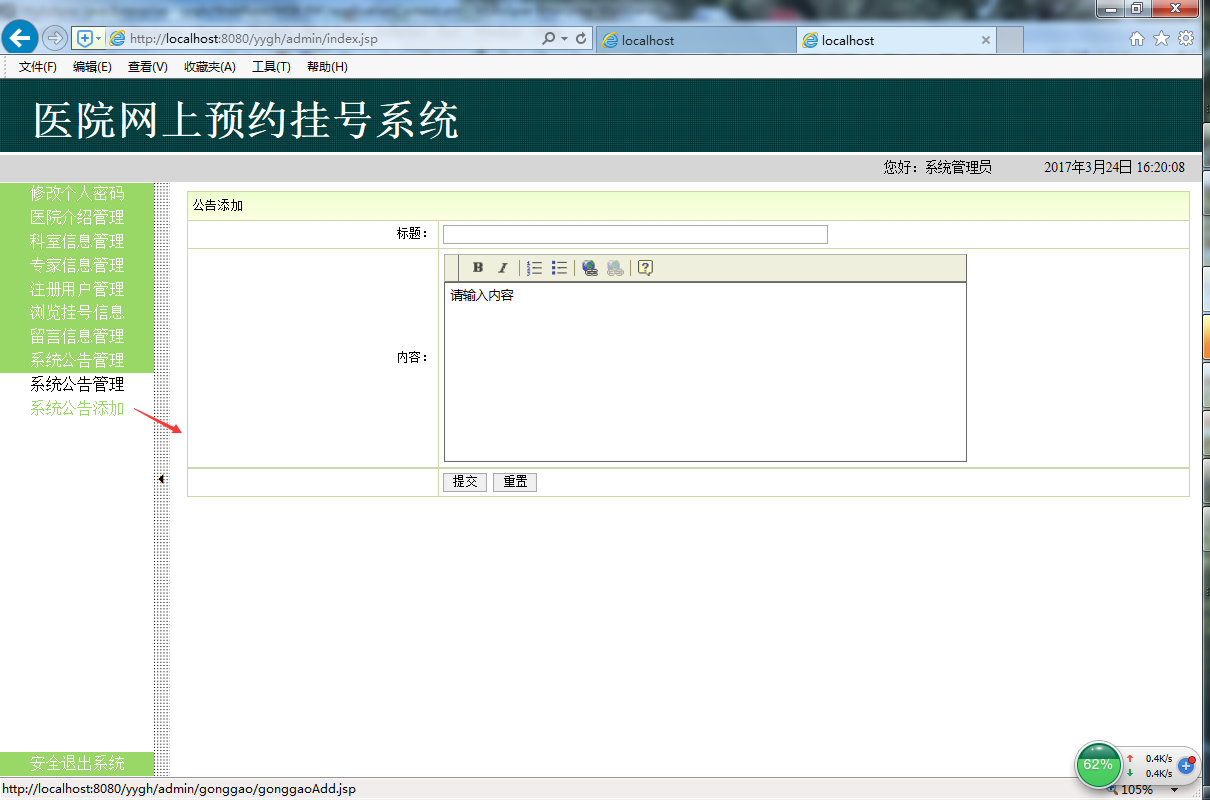The width and height of the screenshot is (1210, 800).
Task: Open the 系统公告添加 submenu link
Action: (x=77, y=408)
